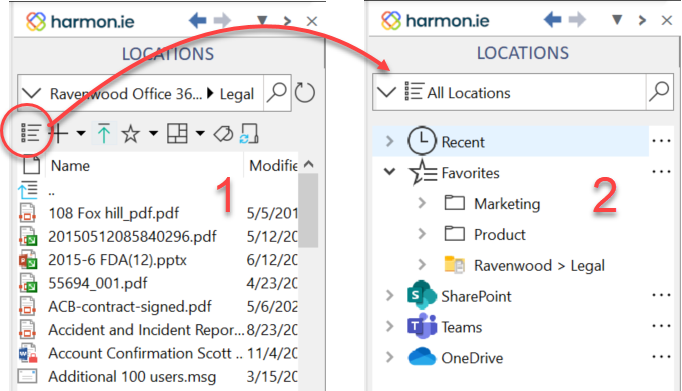Select the Teams location item

click(461, 327)
